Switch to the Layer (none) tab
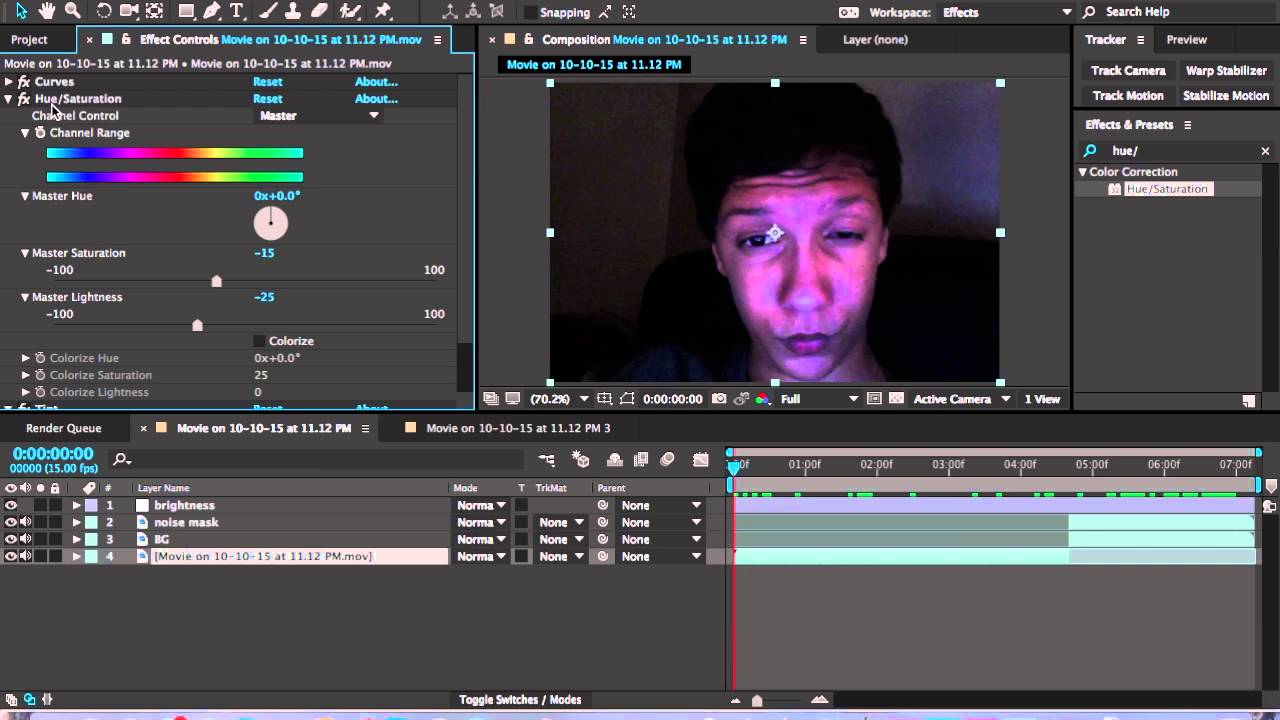Viewport: 1280px width, 720px height. pos(875,40)
